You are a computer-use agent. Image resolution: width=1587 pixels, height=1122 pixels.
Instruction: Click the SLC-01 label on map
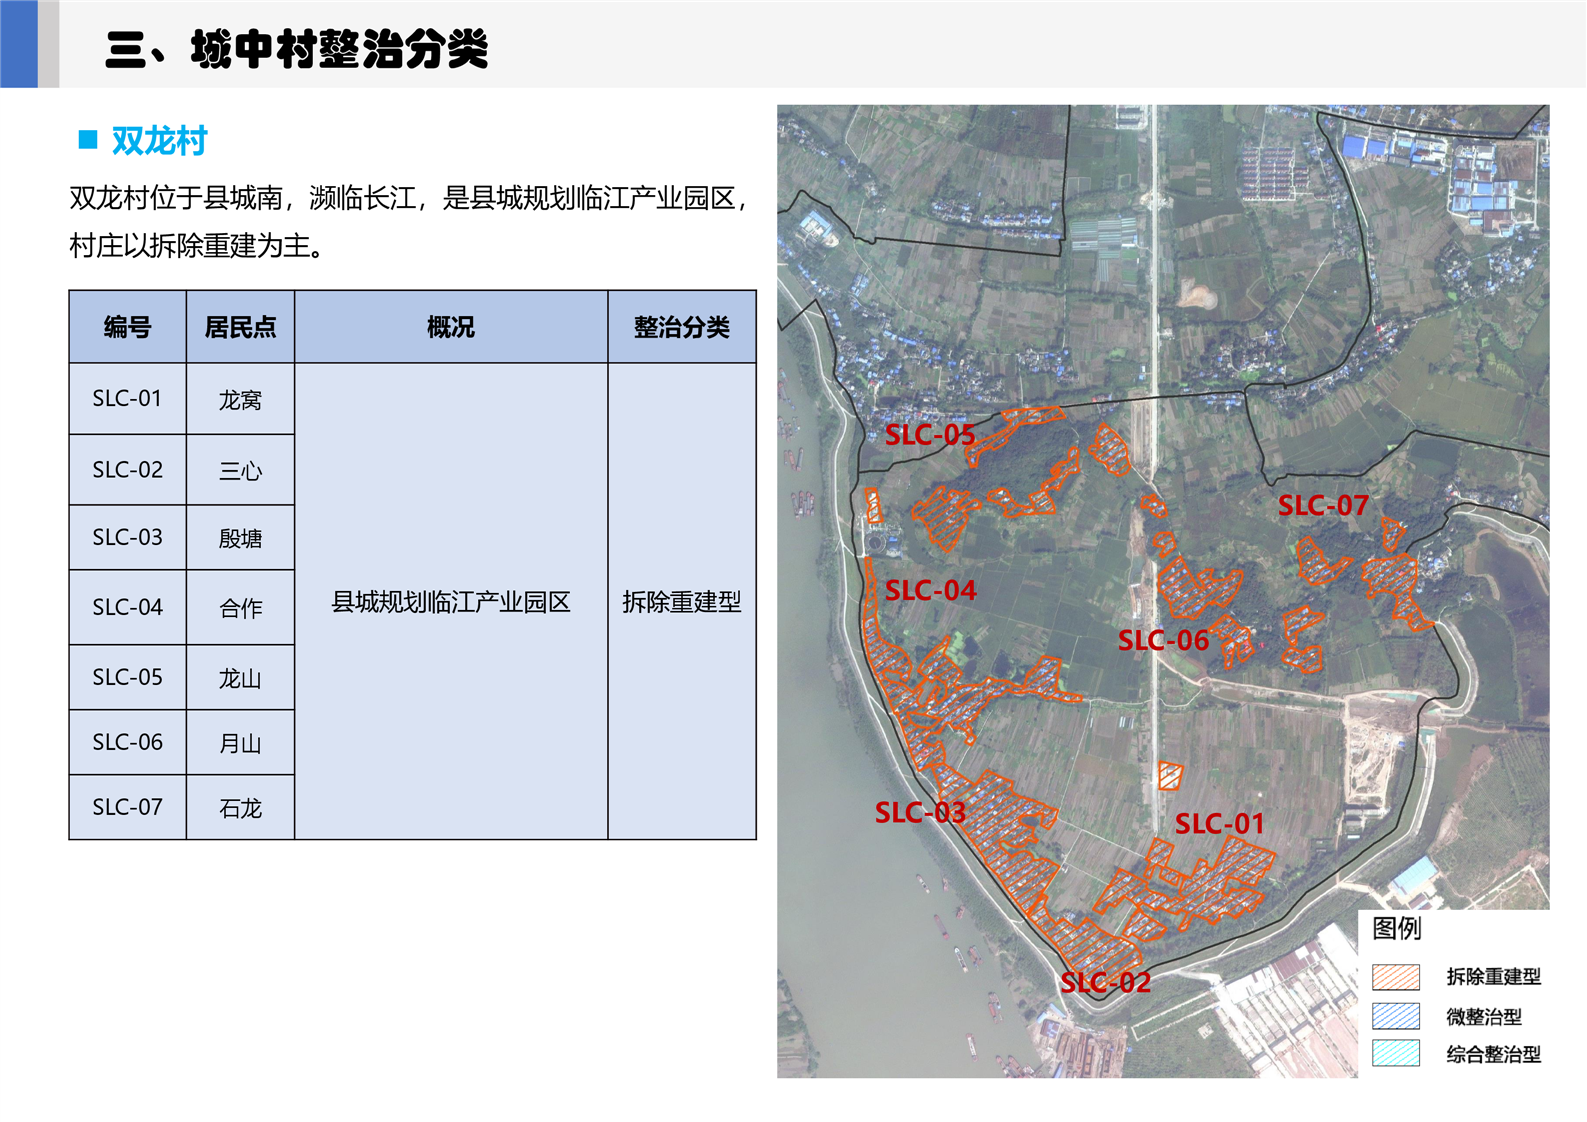(x=1219, y=824)
